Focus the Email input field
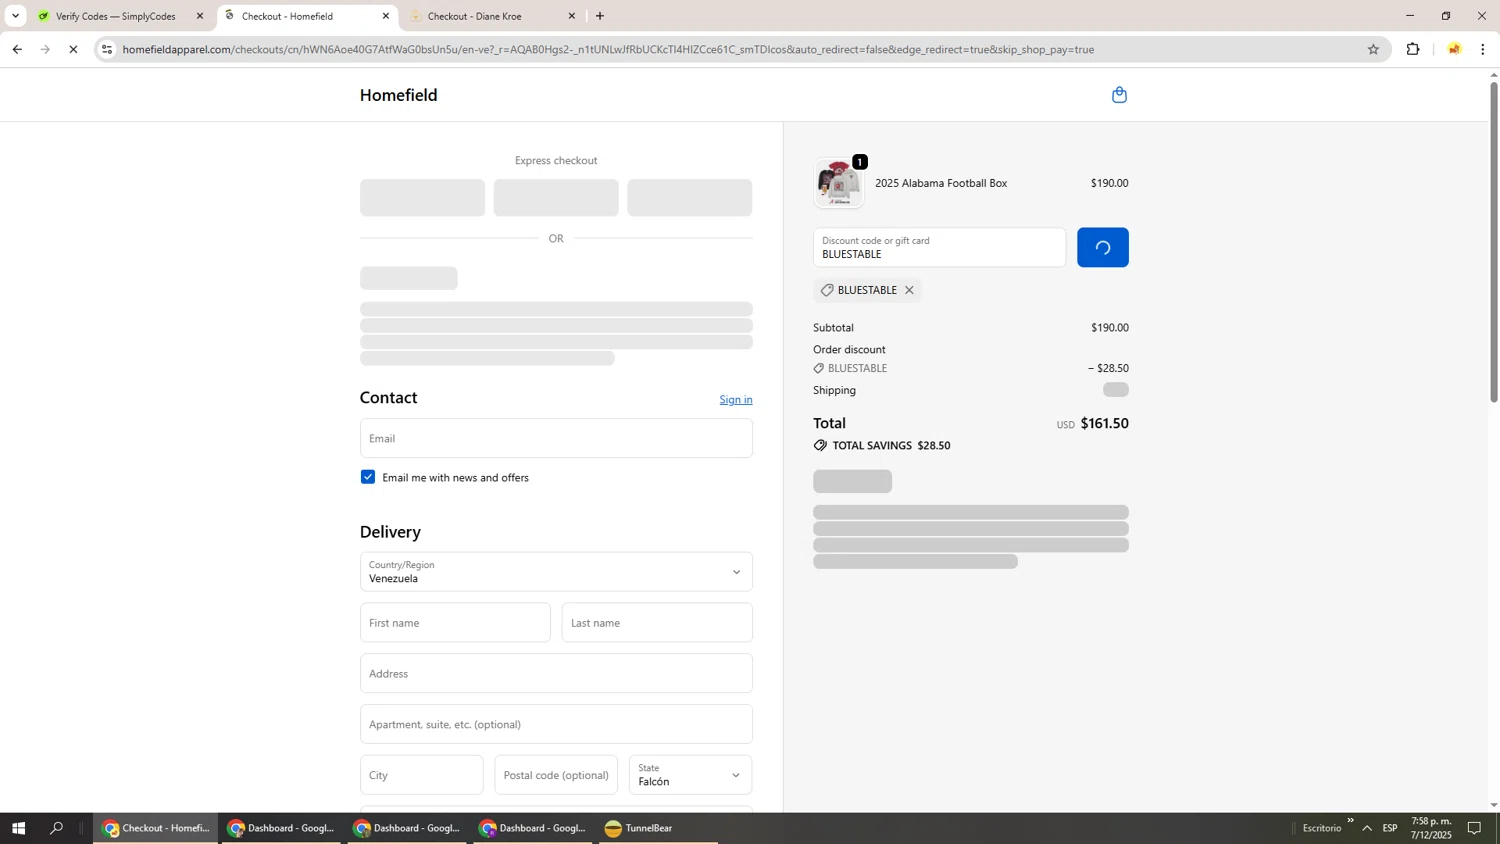This screenshot has width=1500, height=844. [556, 438]
